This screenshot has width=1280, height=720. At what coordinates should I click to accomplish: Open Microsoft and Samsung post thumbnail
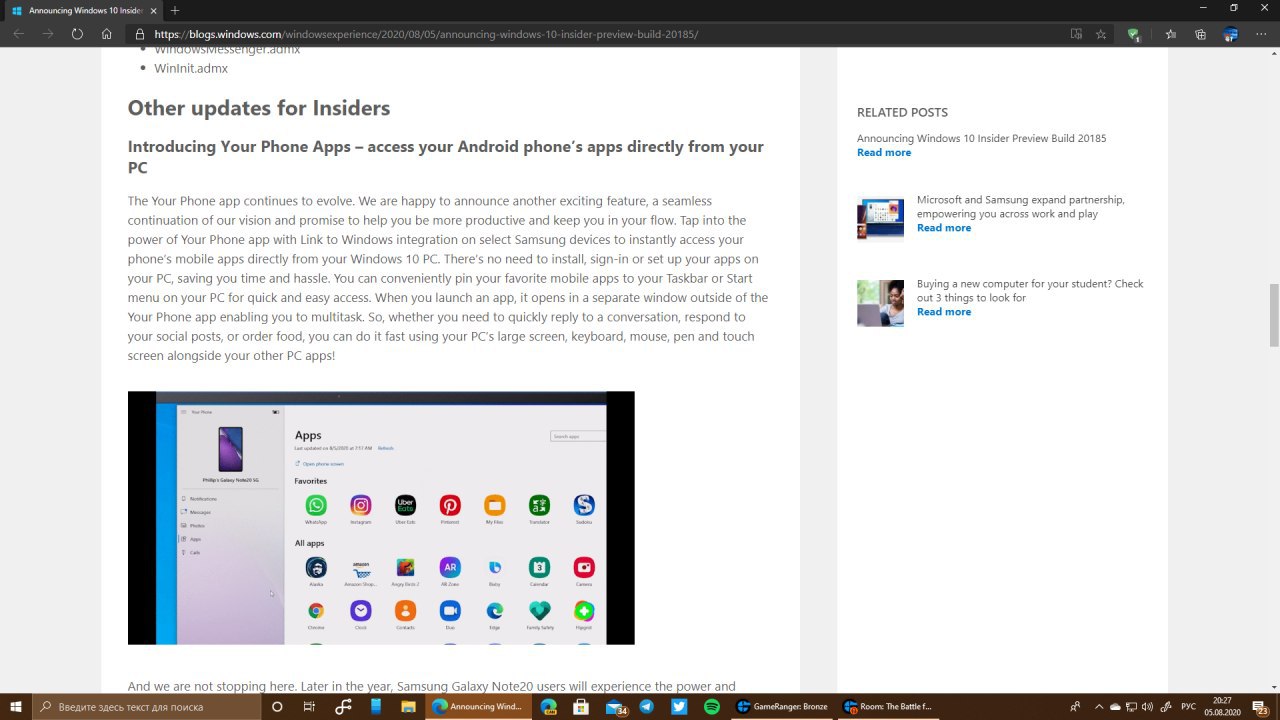click(x=880, y=218)
